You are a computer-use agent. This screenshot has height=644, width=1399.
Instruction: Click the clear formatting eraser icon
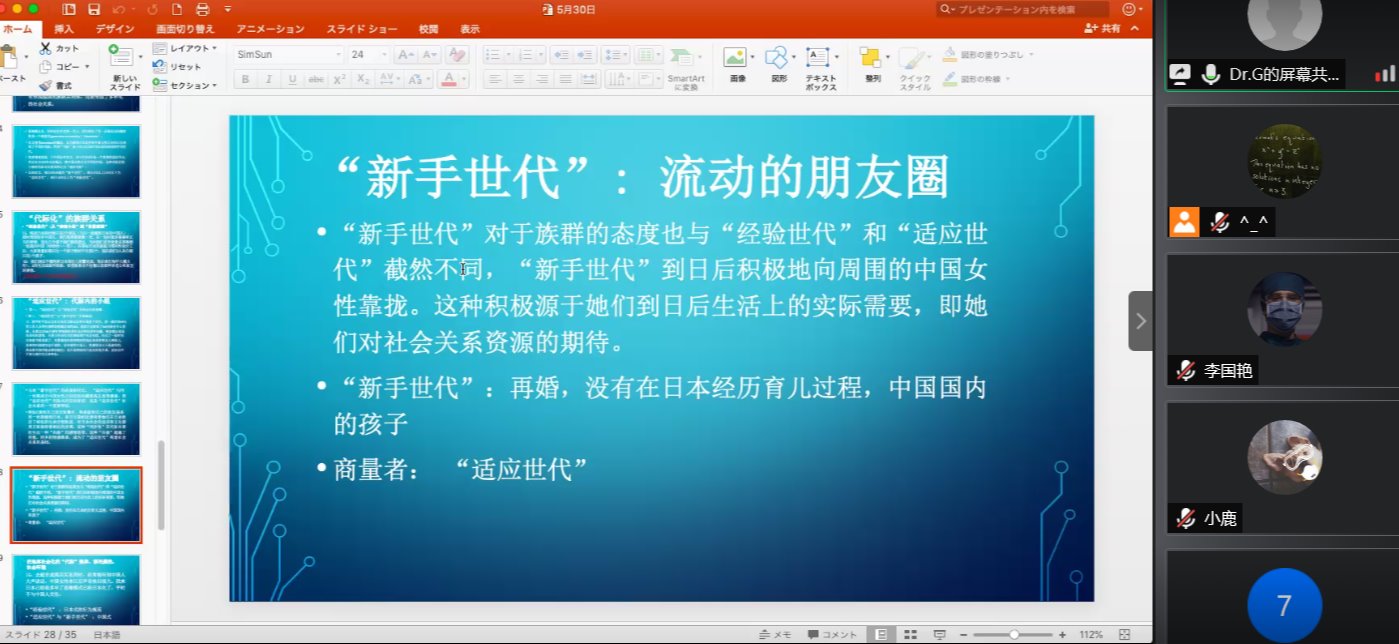click(x=457, y=54)
